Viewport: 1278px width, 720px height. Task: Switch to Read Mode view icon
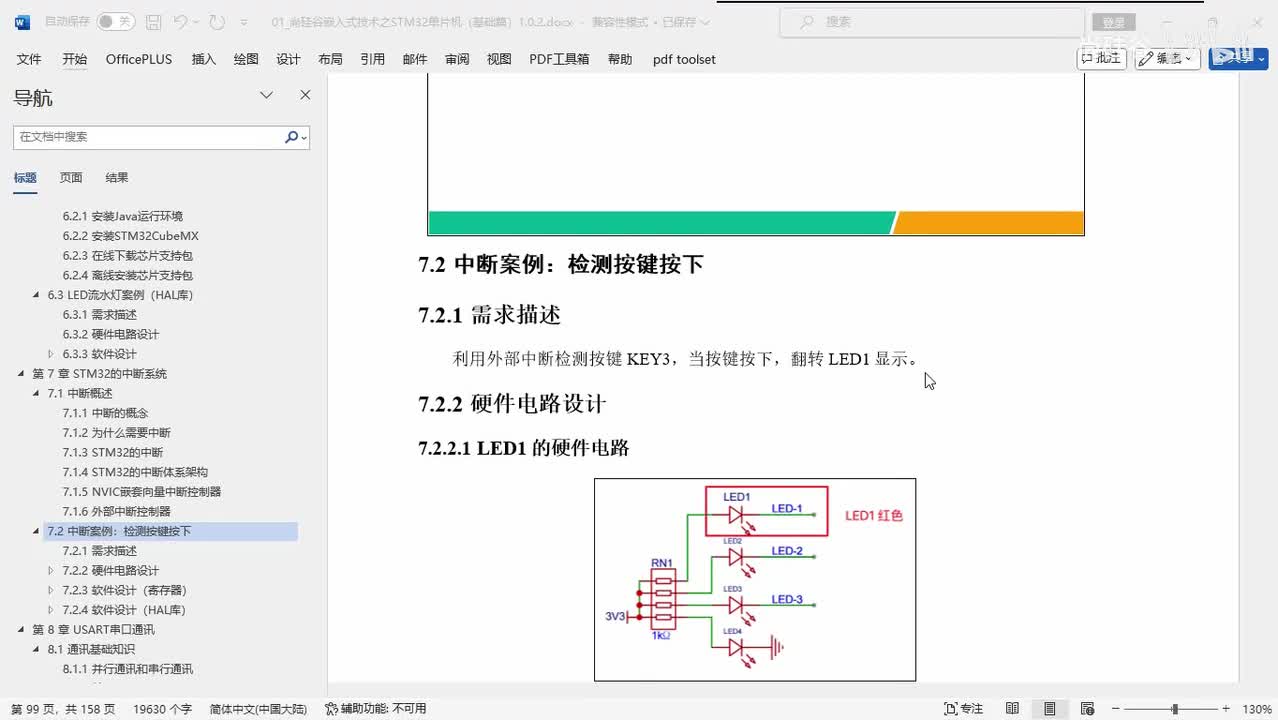(x=1012, y=709)
